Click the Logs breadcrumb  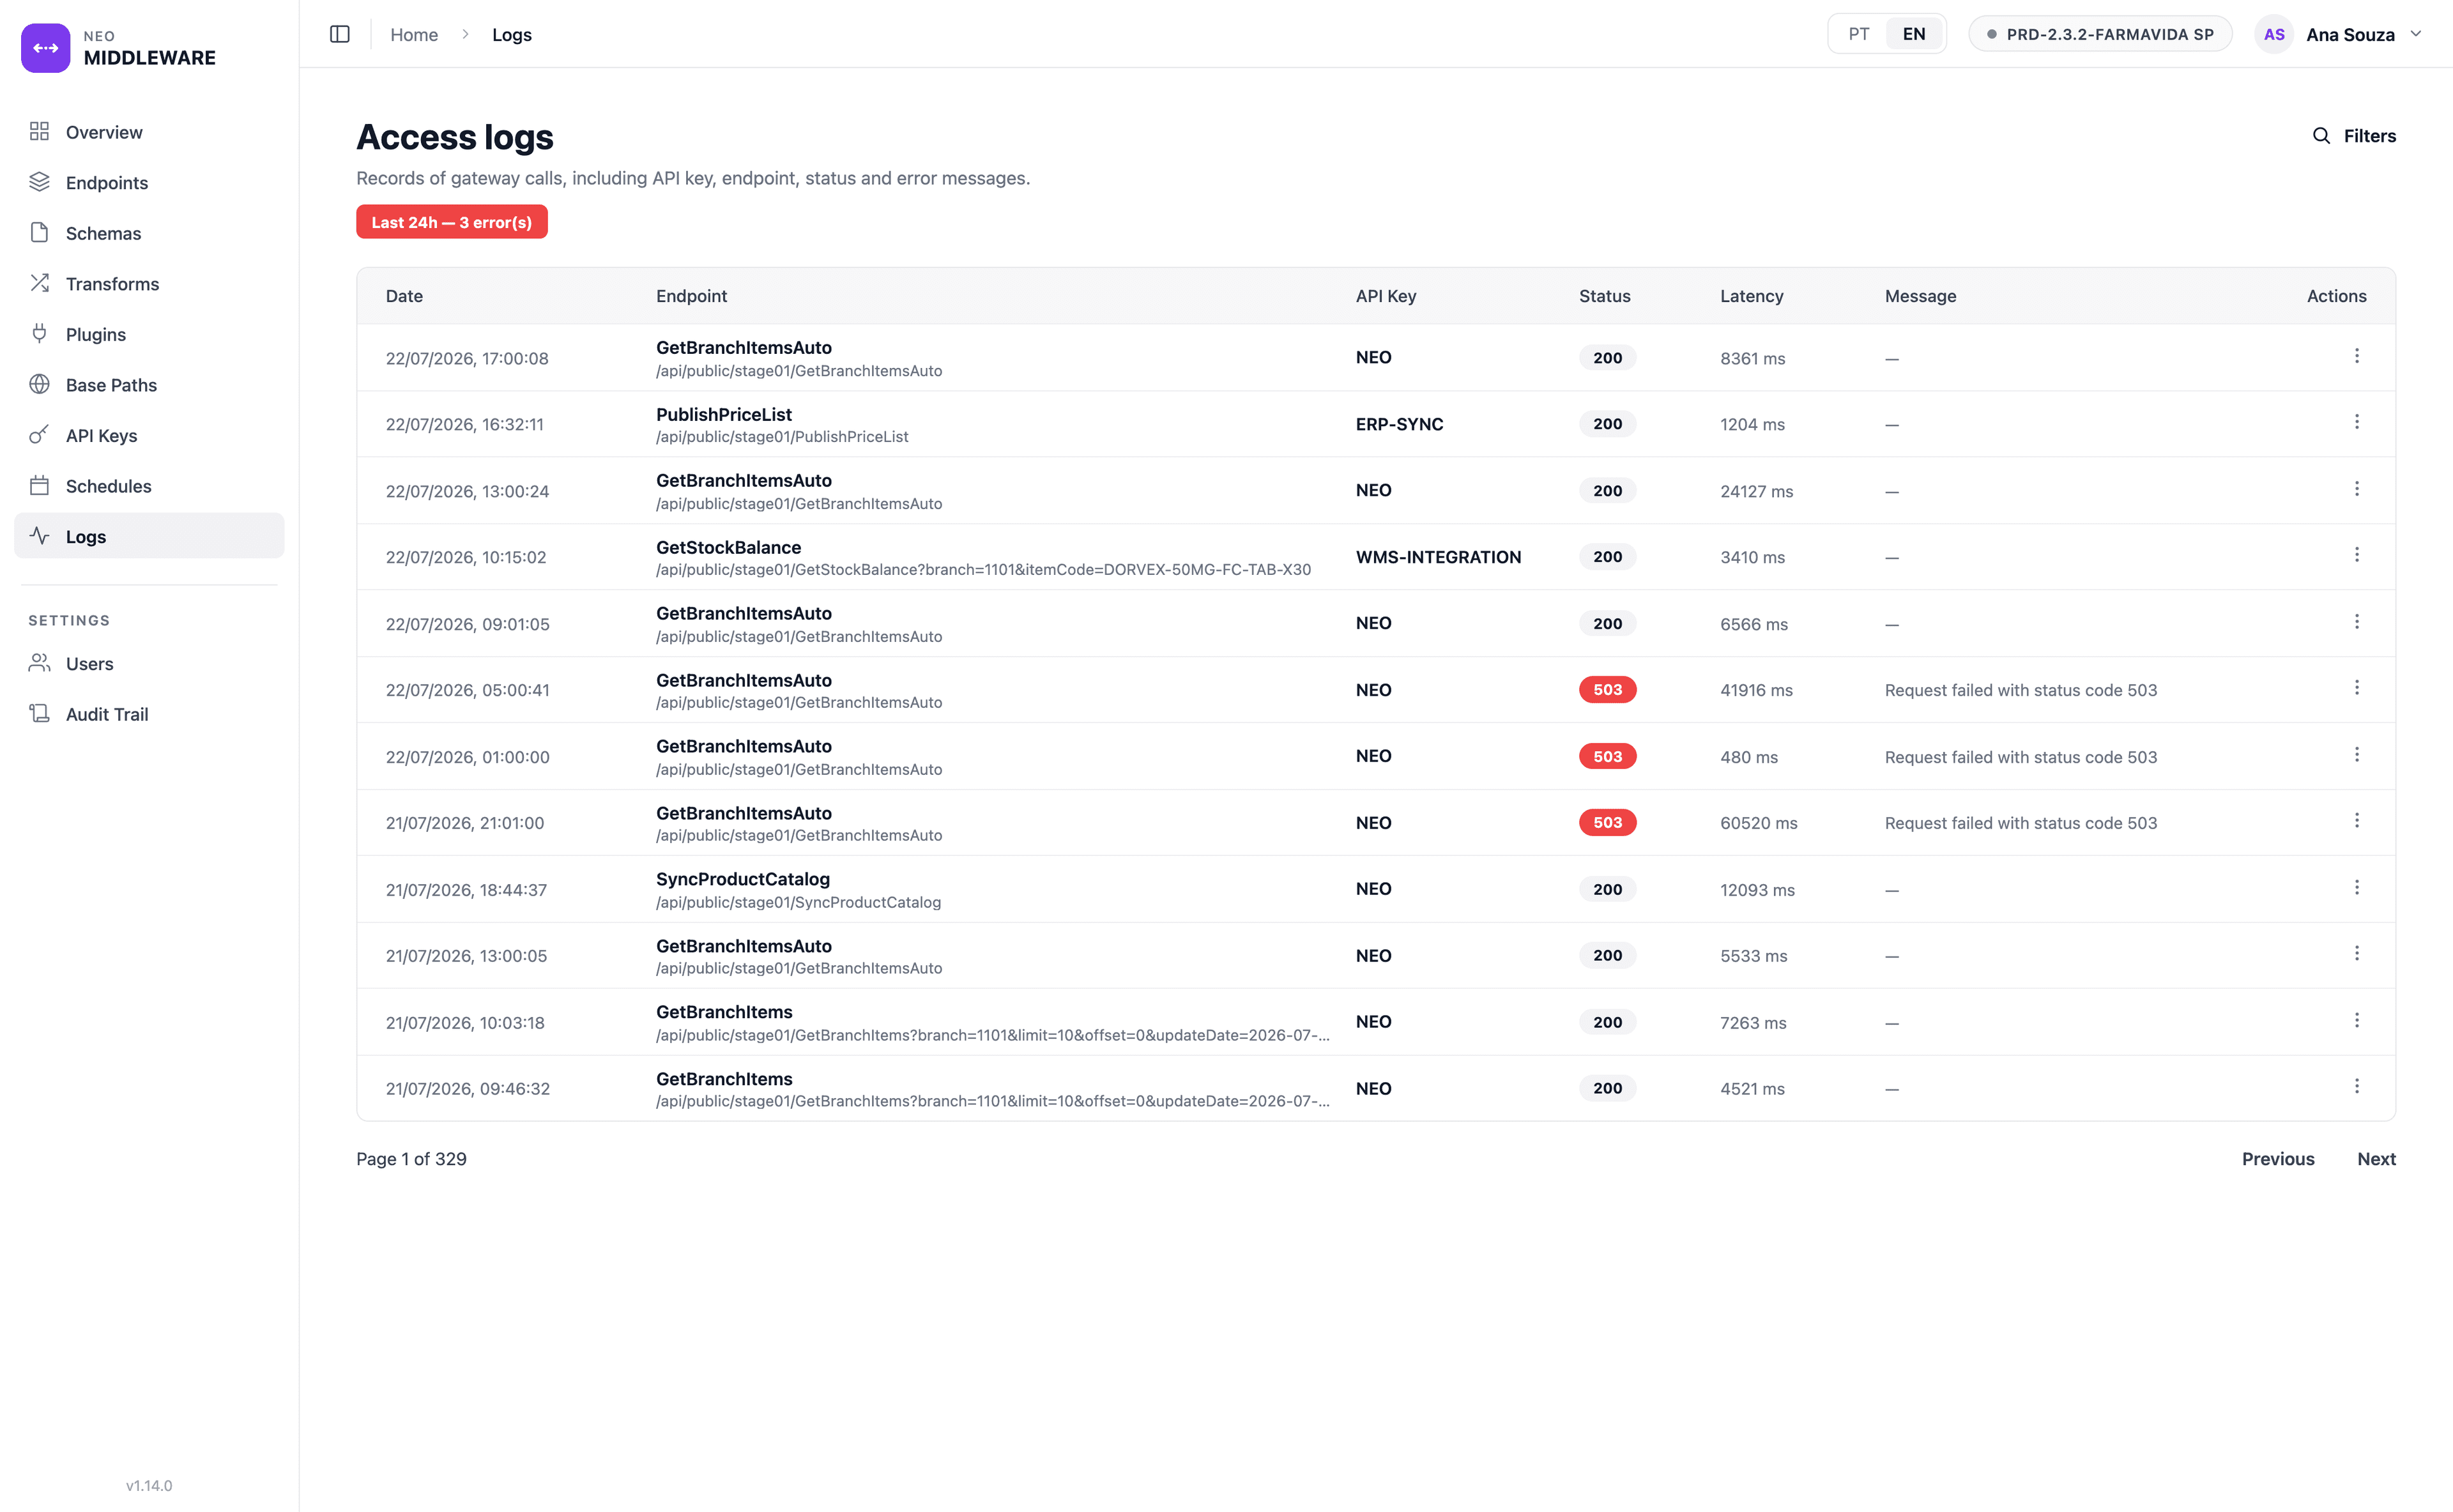point(512,34)
